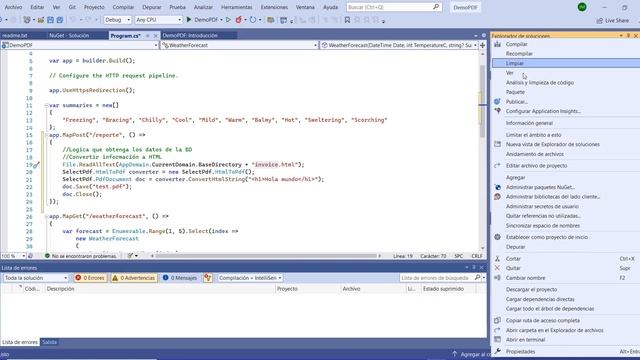The height and width of the screenshot is (360, 640).
Task: Click Quitar red X icon in menu
Action: coord(497,268)
